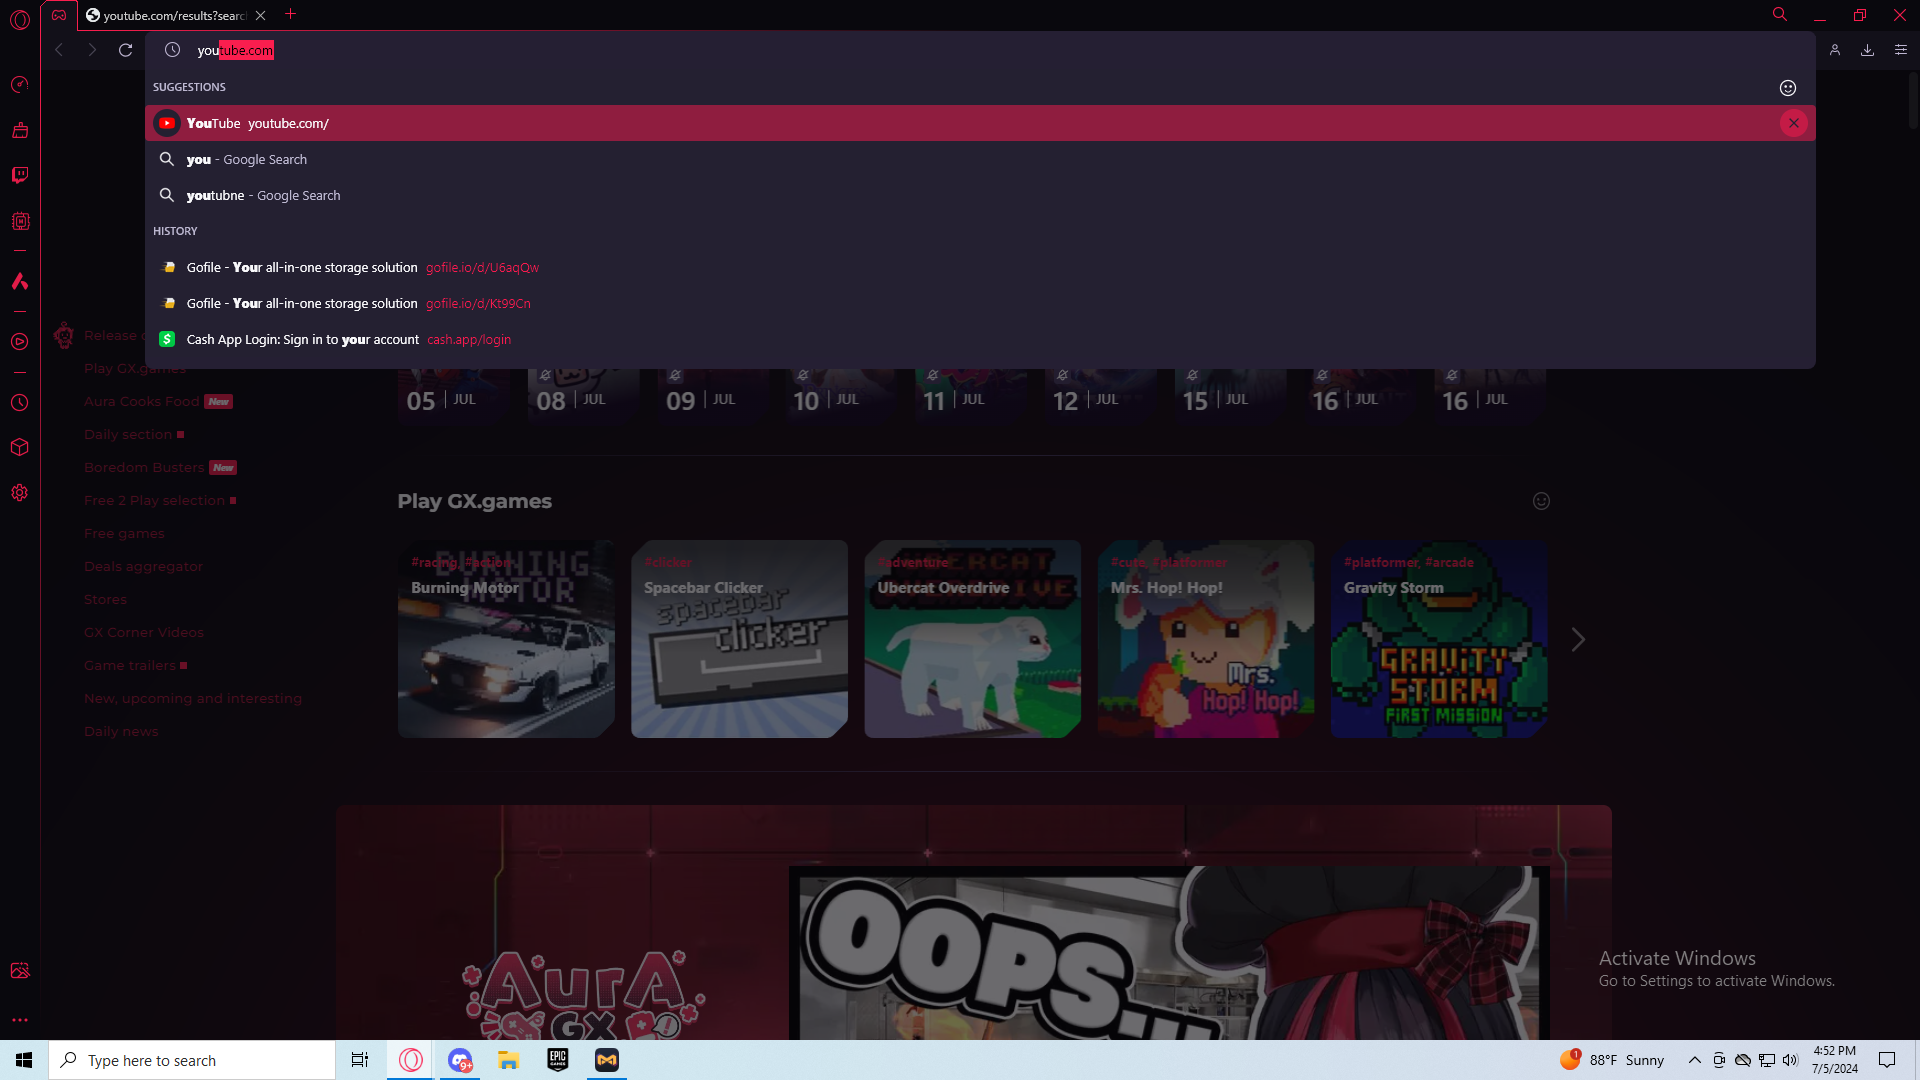Screen dimensions: 1920x1080
Task: Open the chip-shaped icon below Twitch
Action: click(20, 221)
